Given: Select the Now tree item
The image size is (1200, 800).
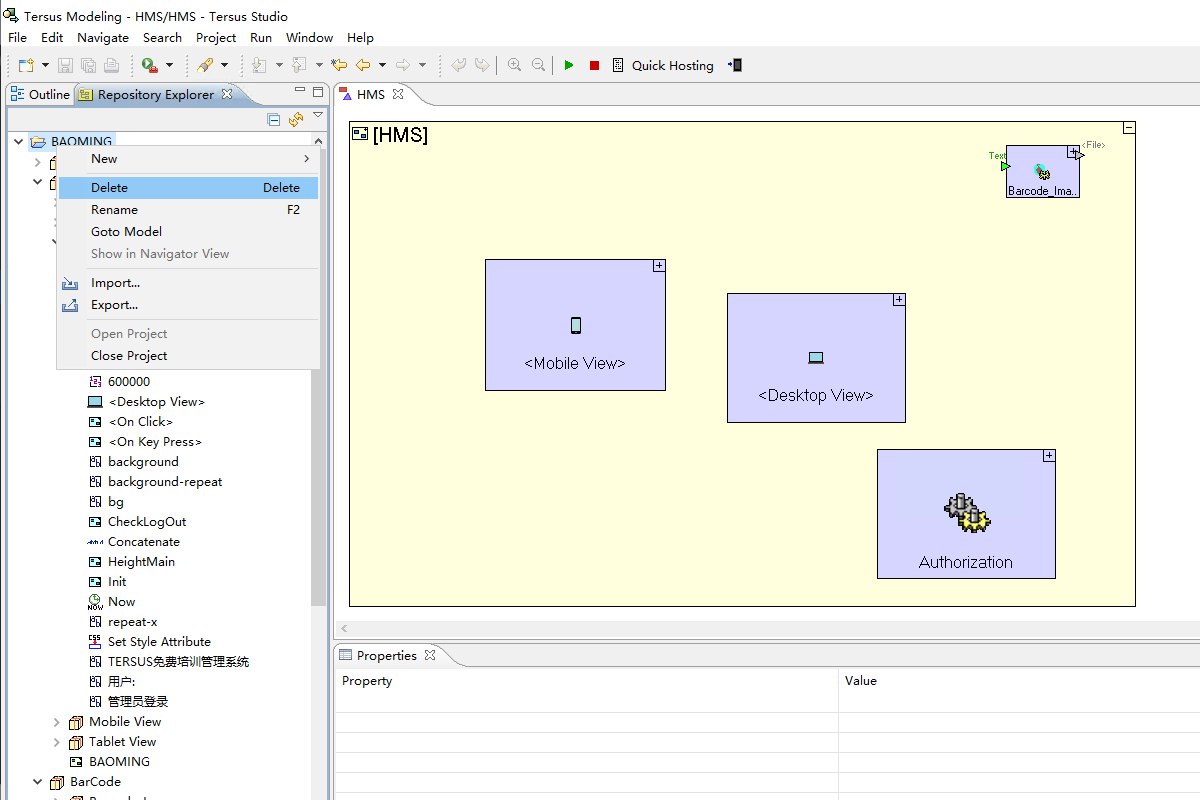Looking at the screenshot, I should (111, 602).
